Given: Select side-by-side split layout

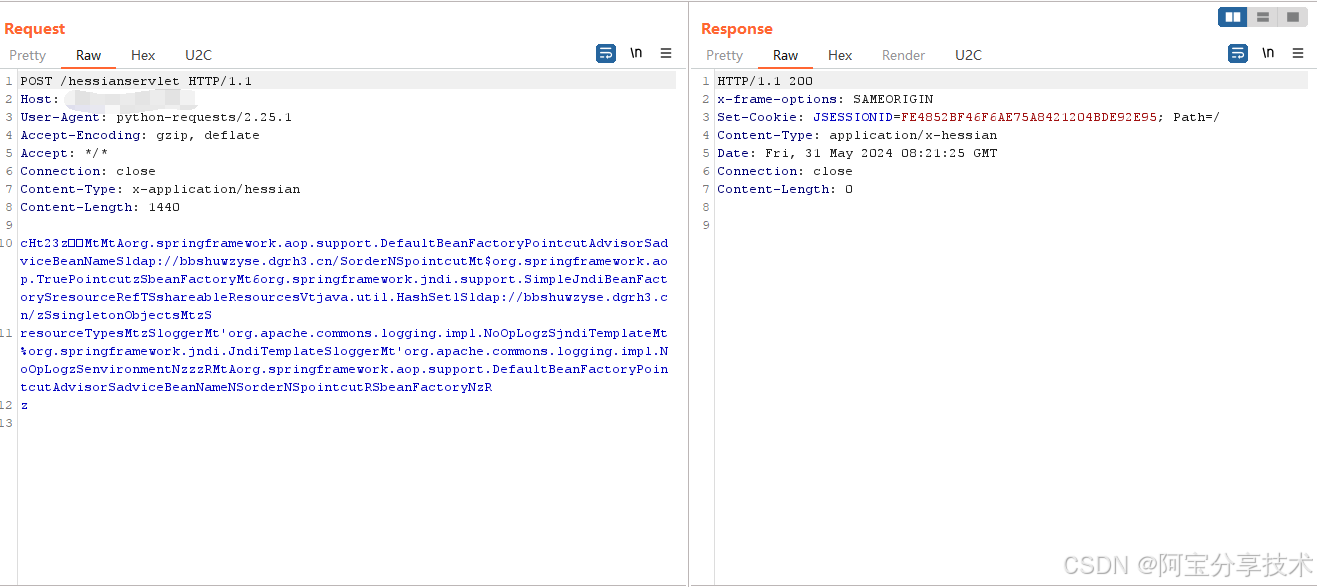Looking at the screenshot, I should coord(1233,17).
